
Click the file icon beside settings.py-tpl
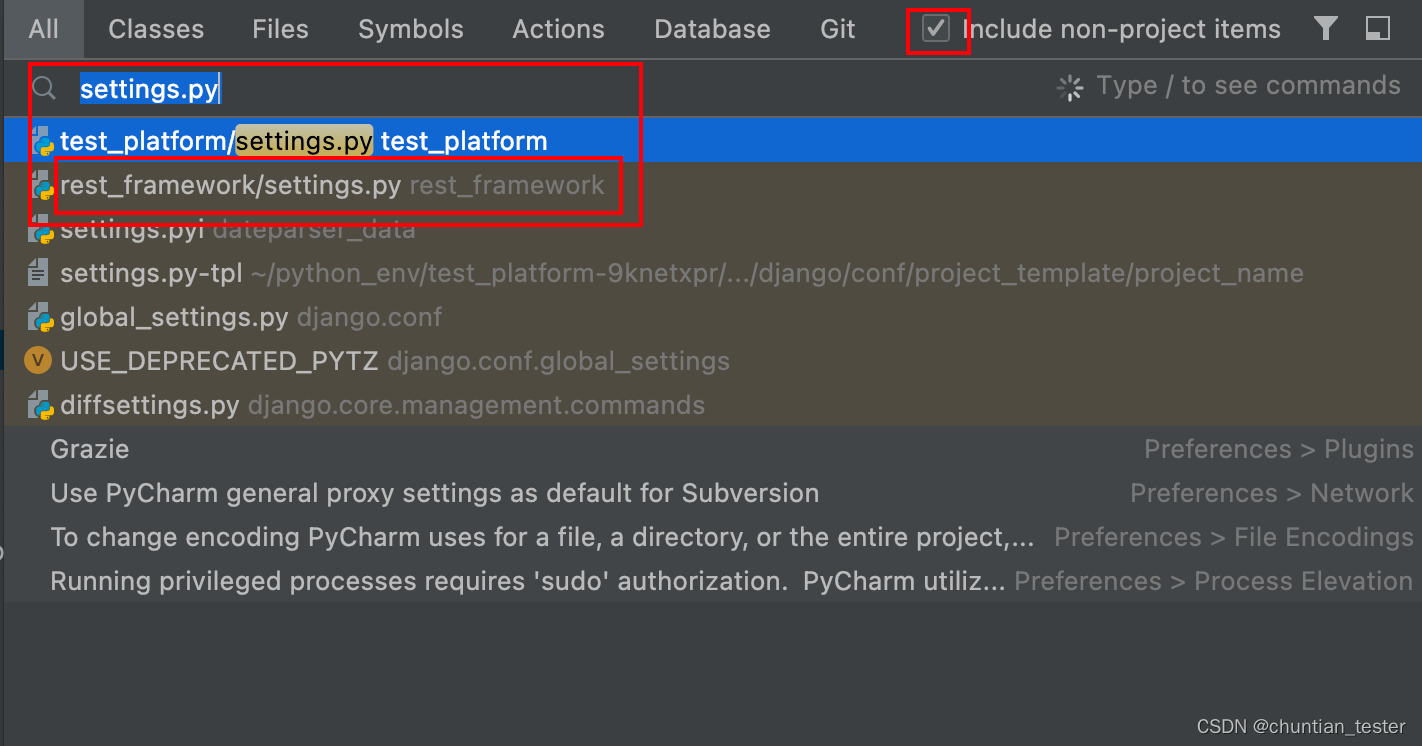37,272
